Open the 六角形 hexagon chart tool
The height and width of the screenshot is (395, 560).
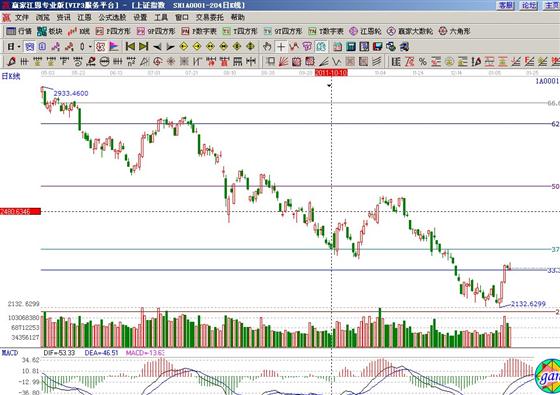coord(455,31)
